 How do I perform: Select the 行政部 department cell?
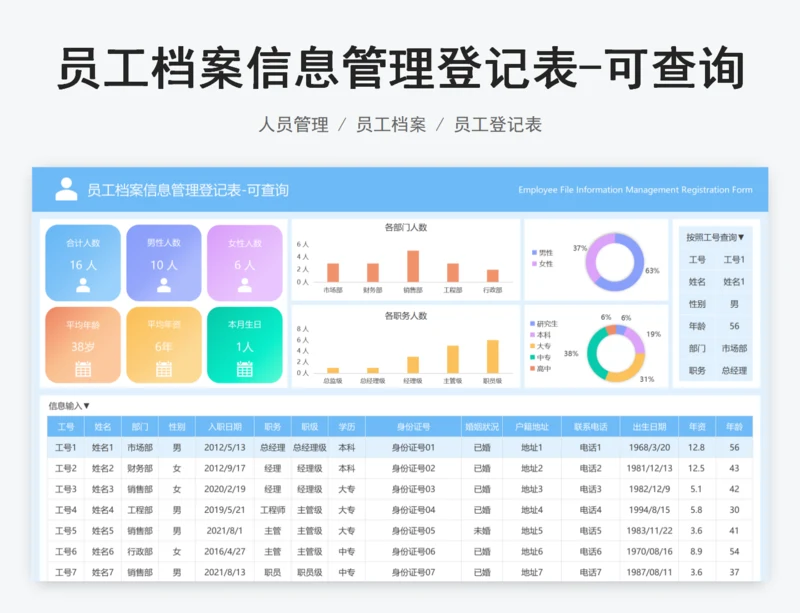[140, 552]
